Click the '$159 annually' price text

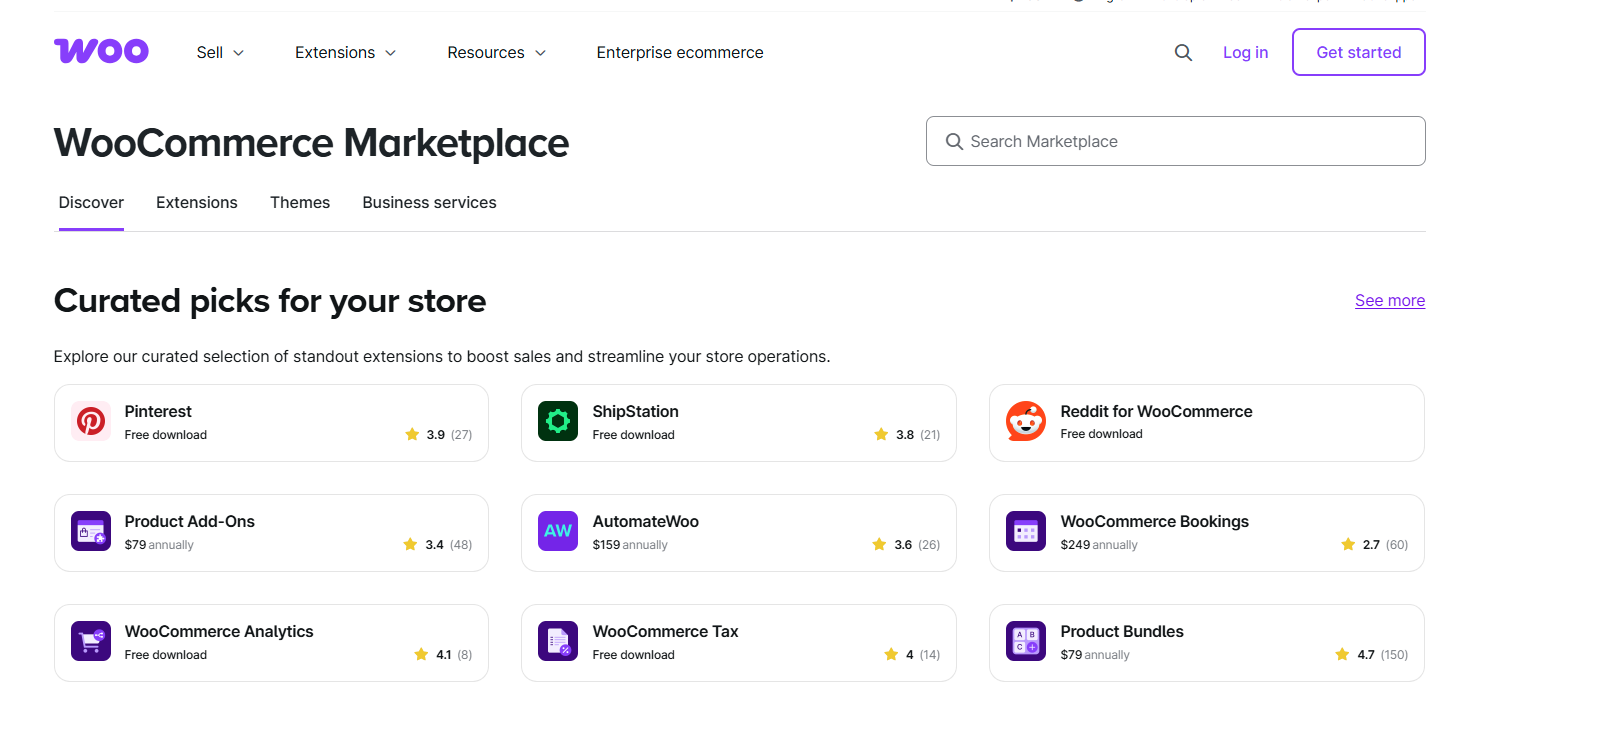pos(630,545)
